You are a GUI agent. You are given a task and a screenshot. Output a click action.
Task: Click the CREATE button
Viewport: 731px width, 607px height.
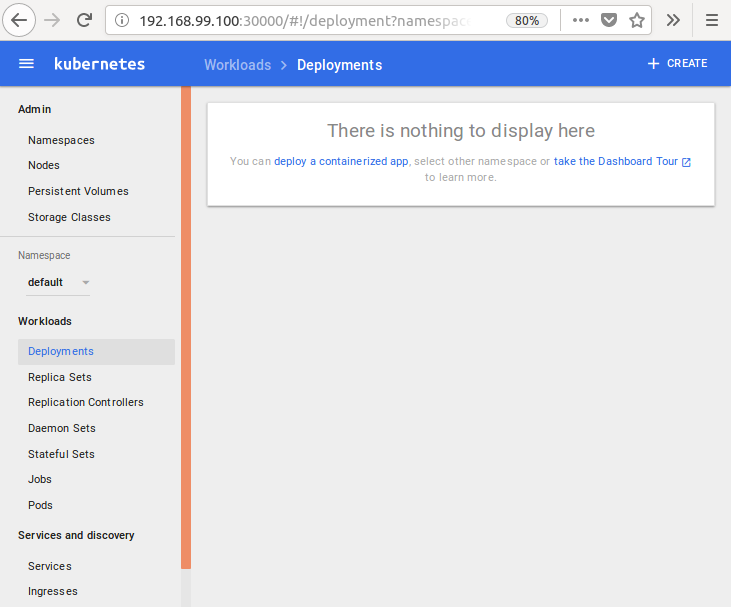pos(677,63)
